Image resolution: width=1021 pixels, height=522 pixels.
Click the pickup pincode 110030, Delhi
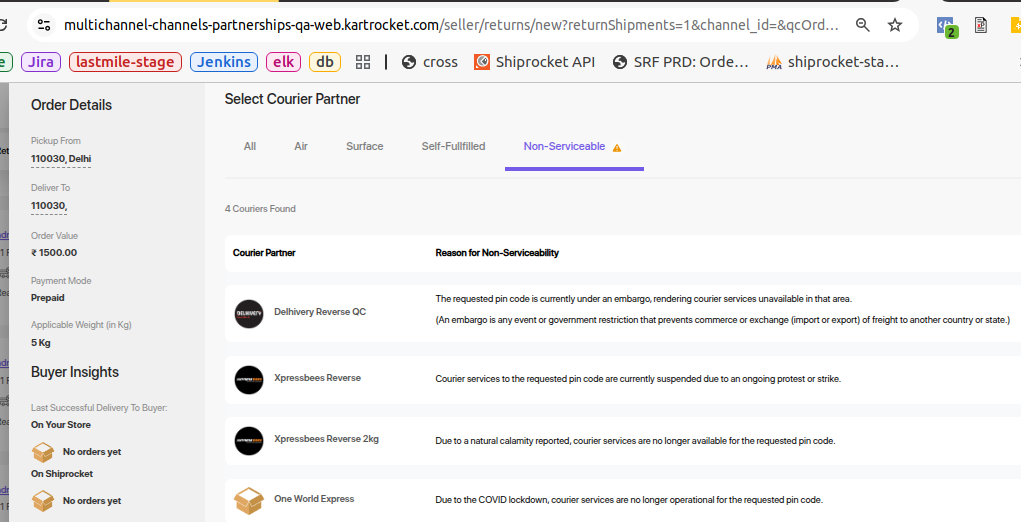(x=62, y=158)
